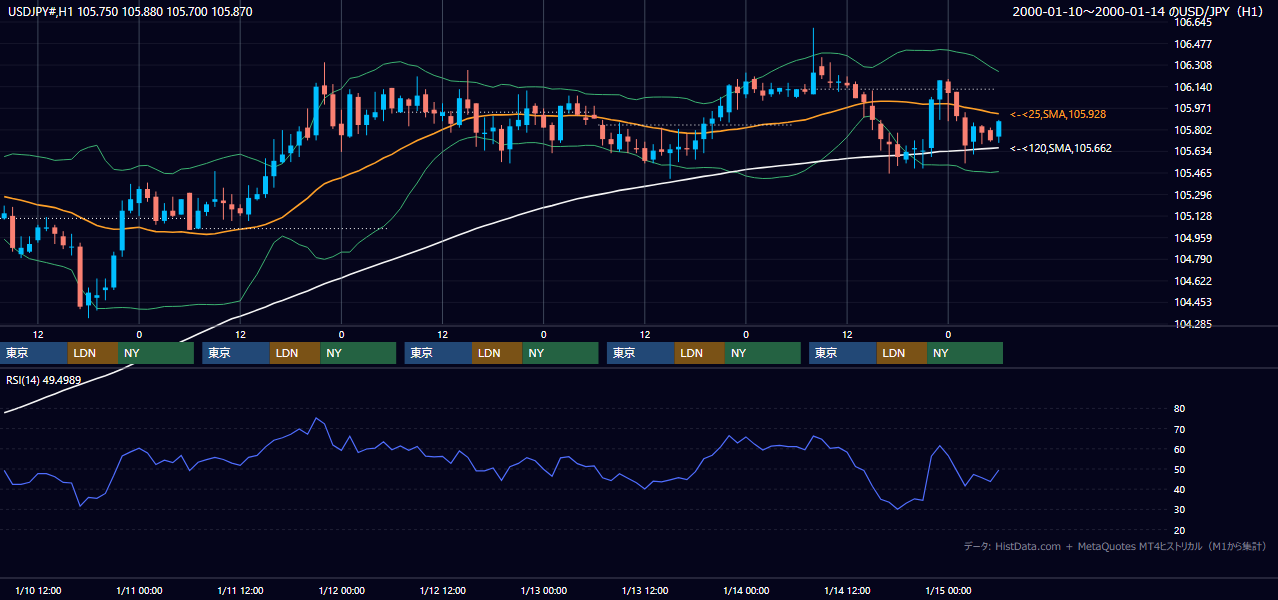Click price axis value 106.140

(x=1194, y=87)
